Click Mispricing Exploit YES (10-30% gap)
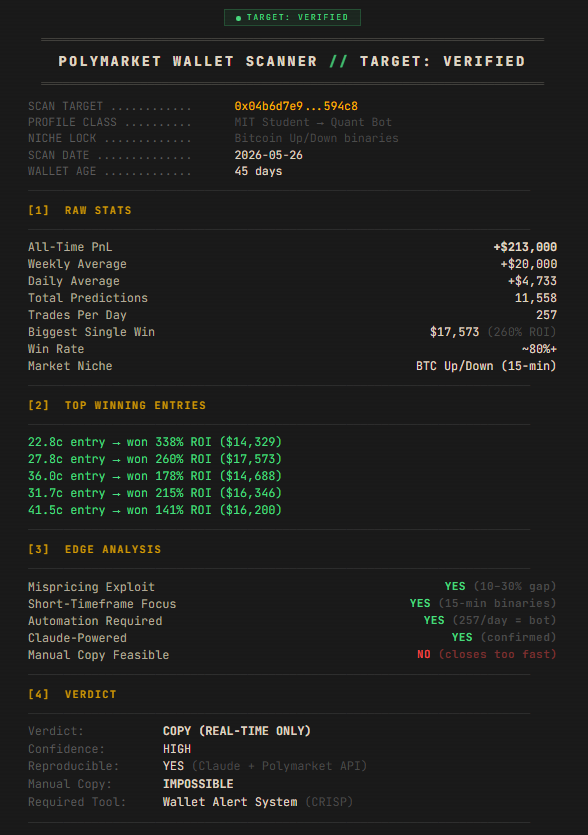The image size is (588, 835). [x=501, y=586]
